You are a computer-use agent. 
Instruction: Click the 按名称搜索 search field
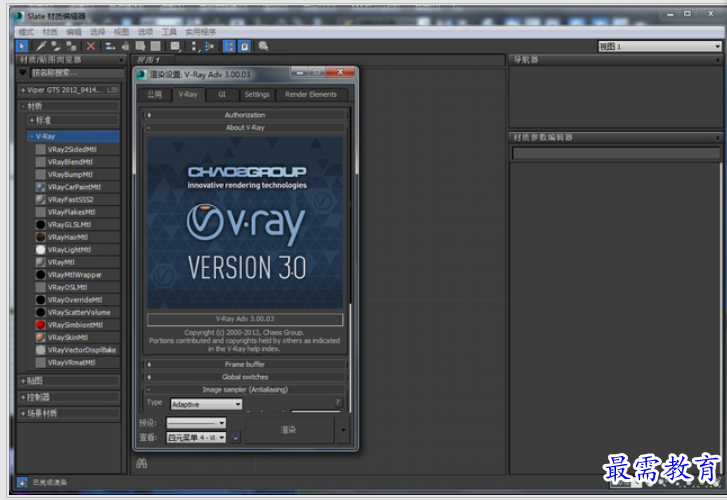[77, 73]
